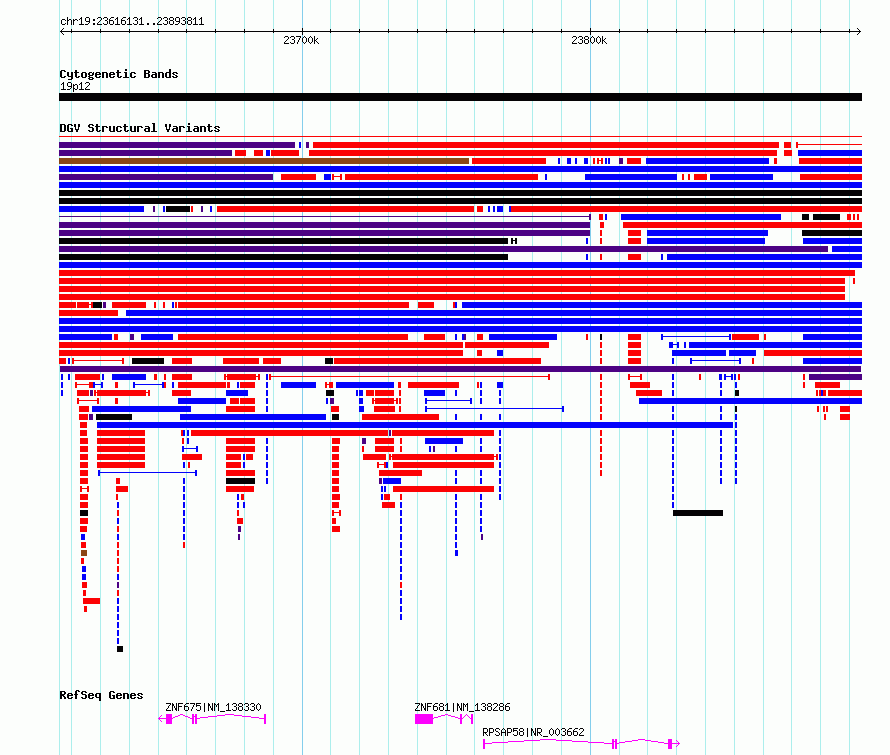Open the Cytogenetic Bands track title
This screenshot has height=755, width=890.
pyautogui.click(x=119, y=74)
